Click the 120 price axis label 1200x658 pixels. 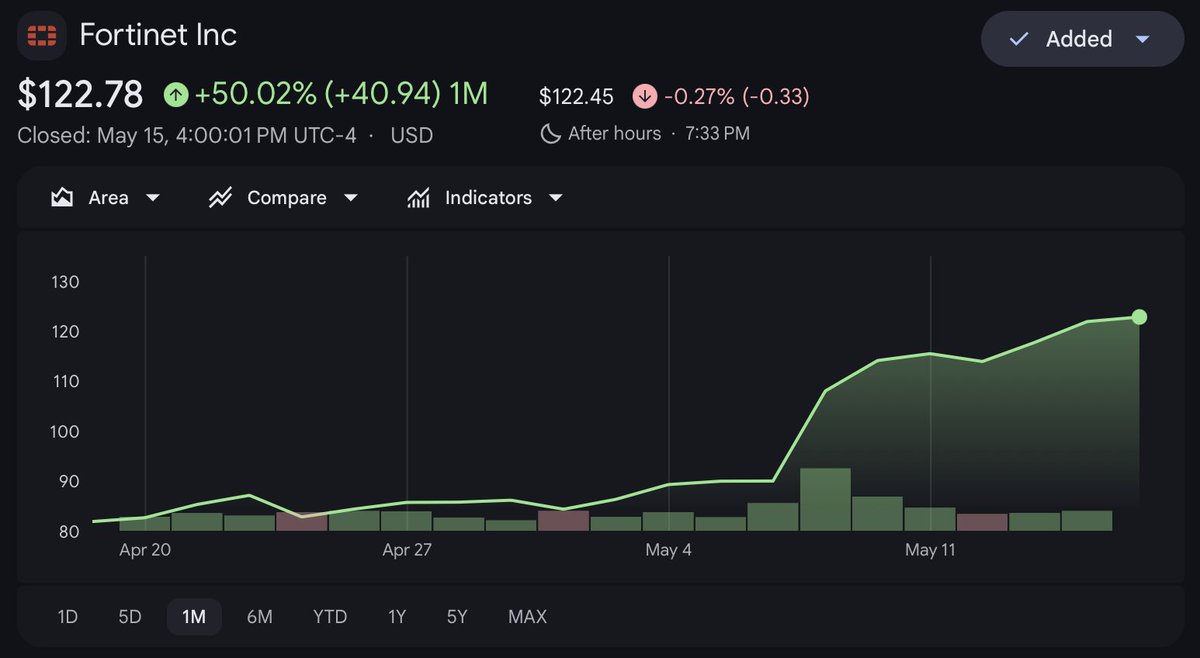click(x=65, y=332)
